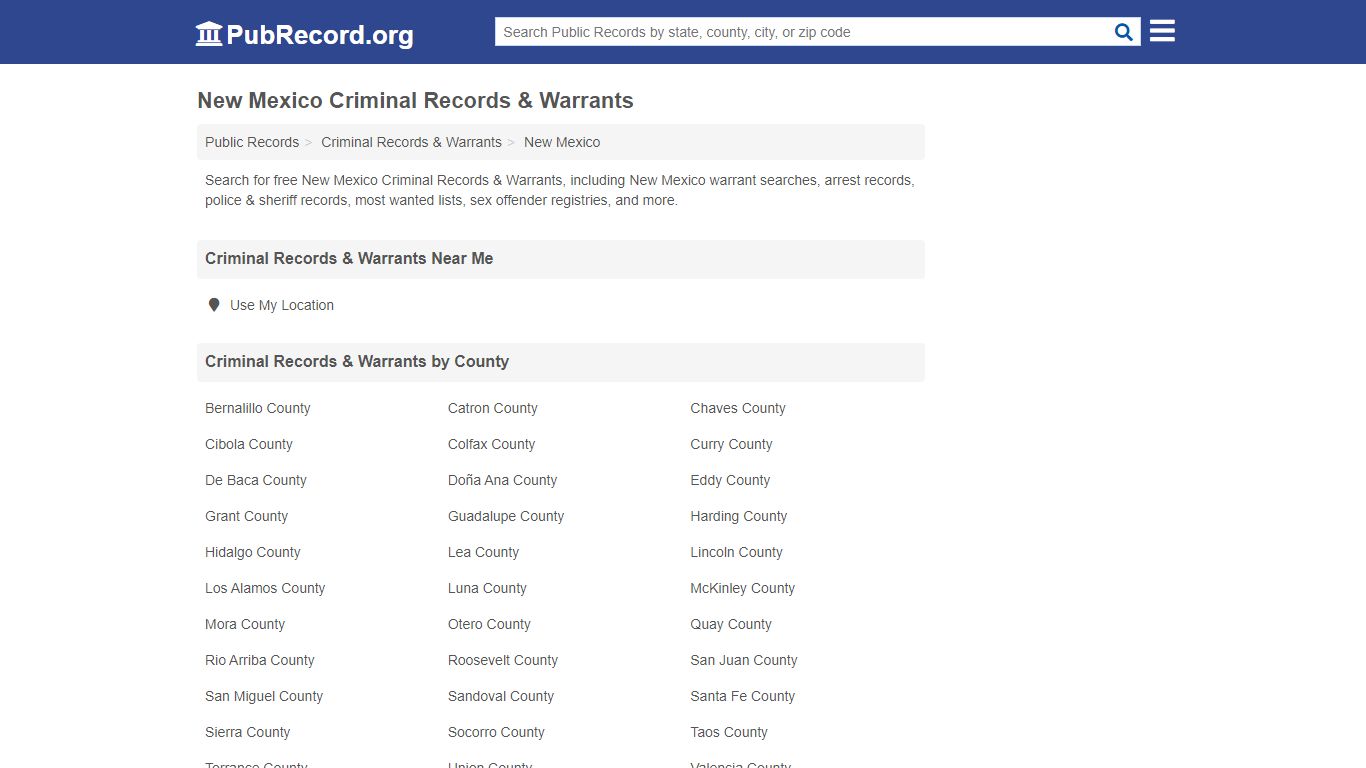Visit San Juan County records

pos(744,660)
